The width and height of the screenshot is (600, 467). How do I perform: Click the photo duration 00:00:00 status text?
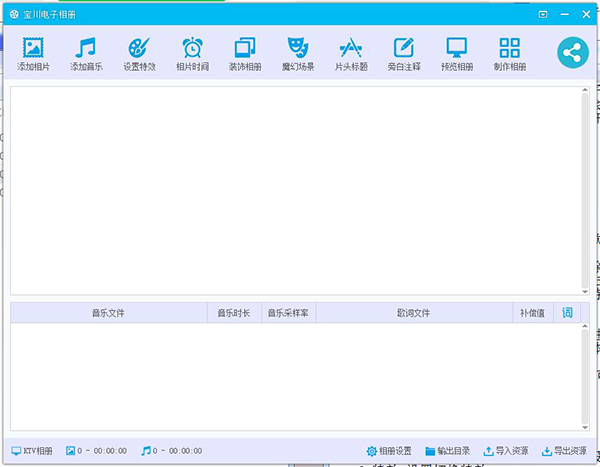(x=110, y=451)
